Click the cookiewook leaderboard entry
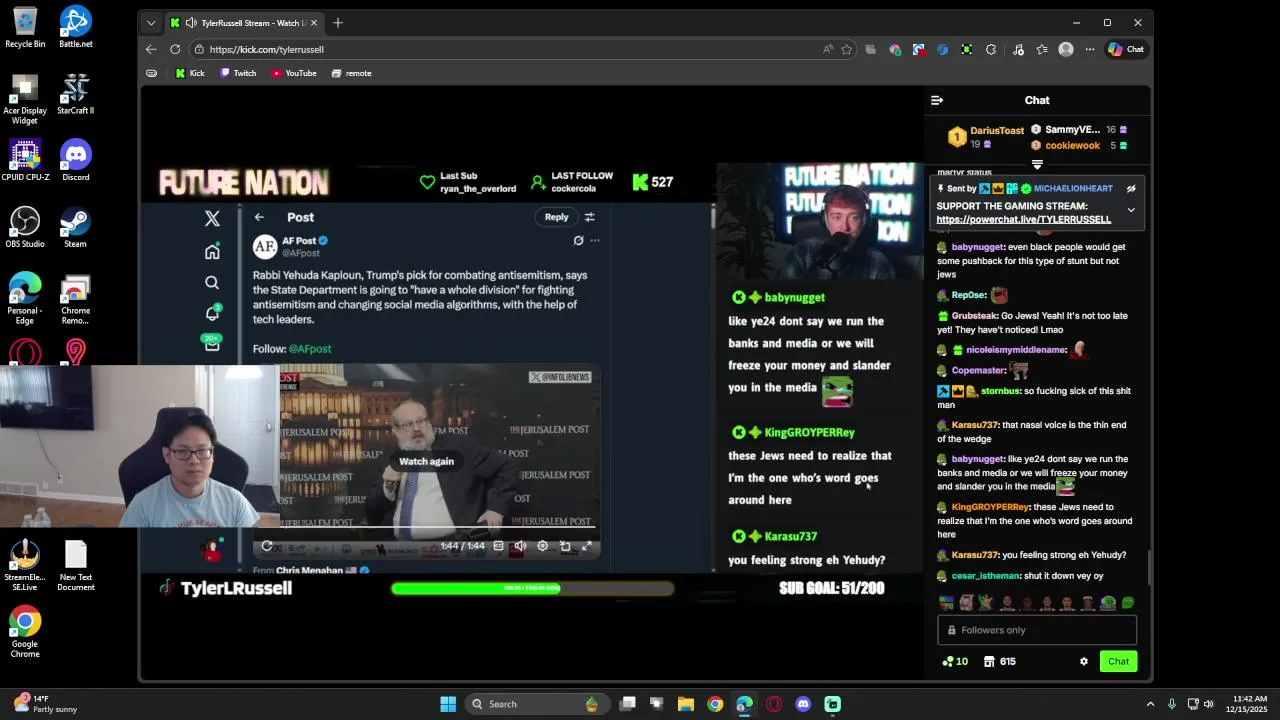The width and height of the screenshot is (1280, 720). click(x=1072, y=146)
